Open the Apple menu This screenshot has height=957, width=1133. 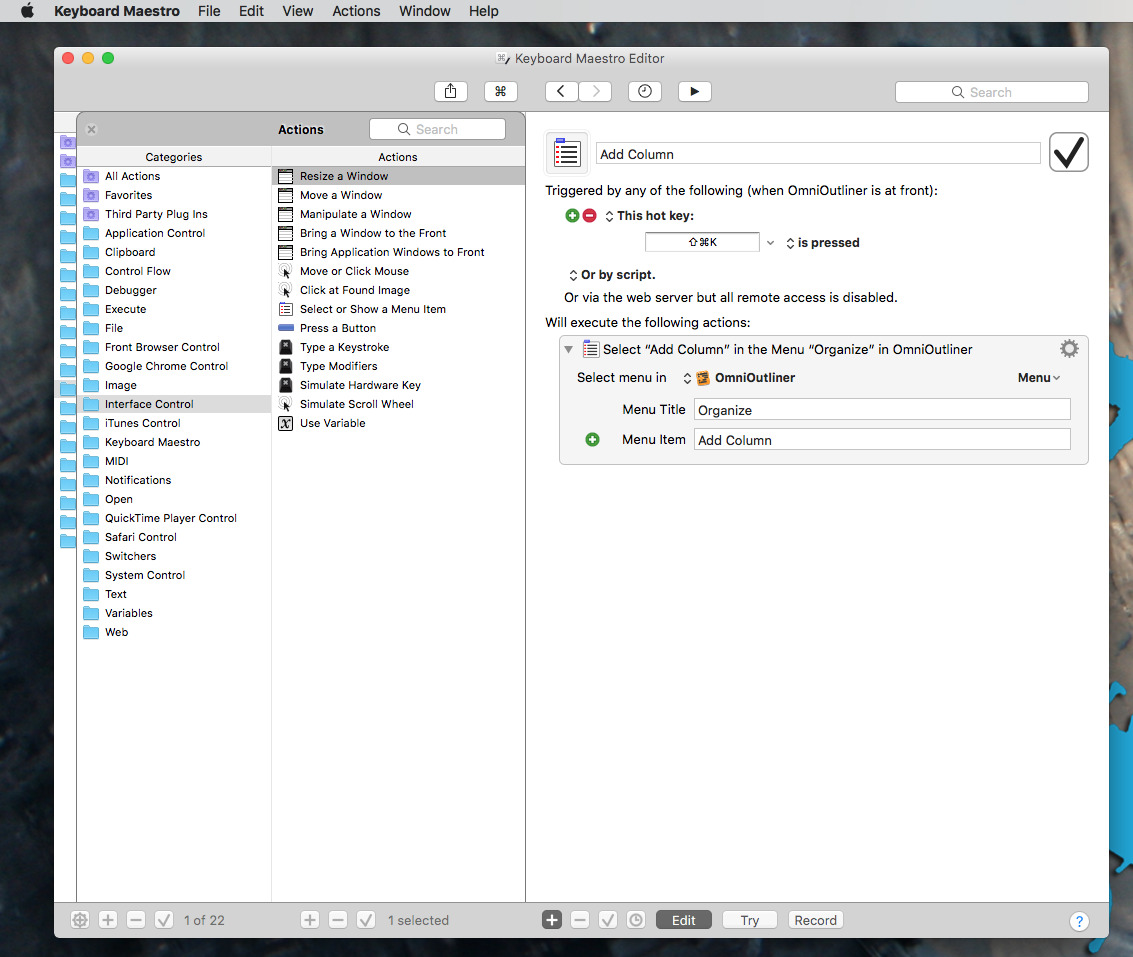(27, 11)
